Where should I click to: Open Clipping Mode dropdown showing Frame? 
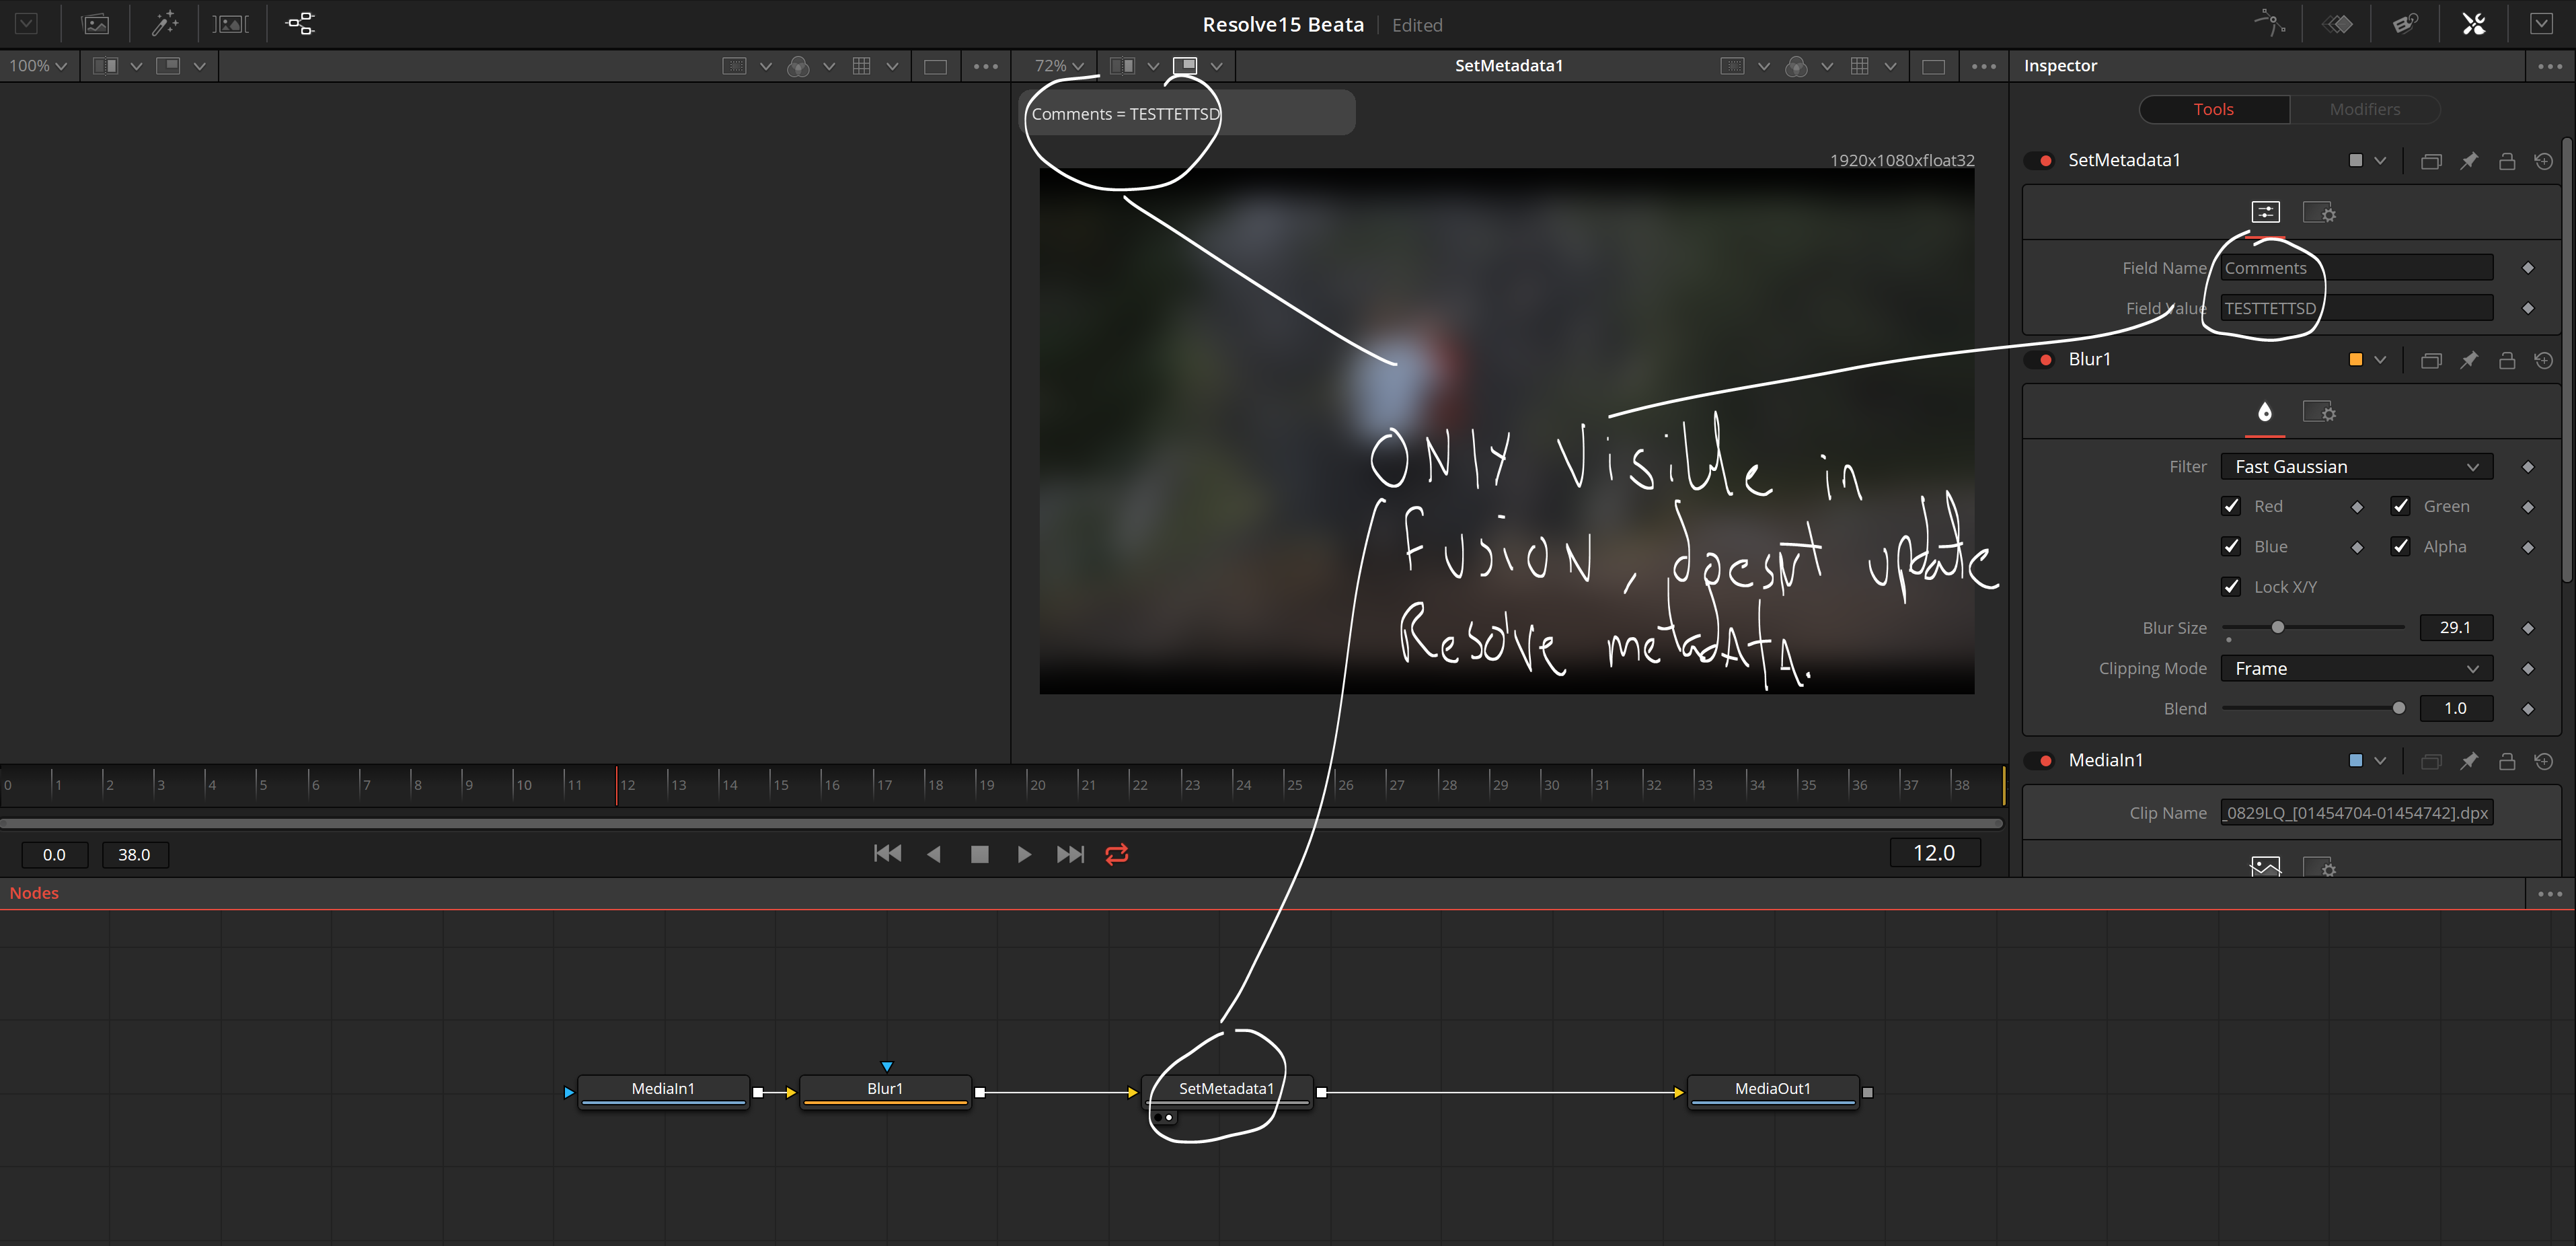(2356, 668)
